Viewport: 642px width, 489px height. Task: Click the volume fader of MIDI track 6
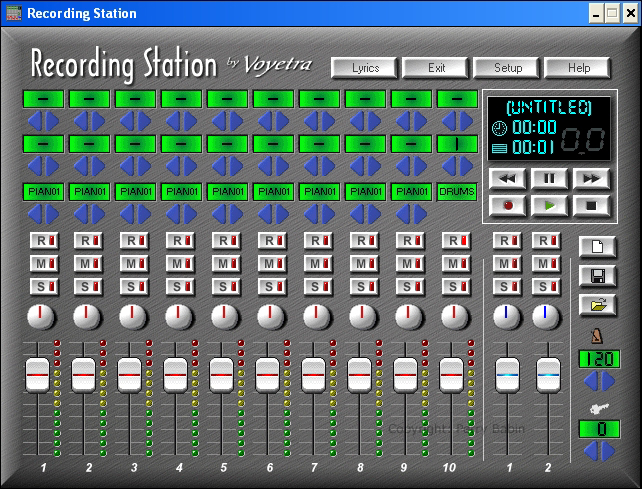pos(268,375)
